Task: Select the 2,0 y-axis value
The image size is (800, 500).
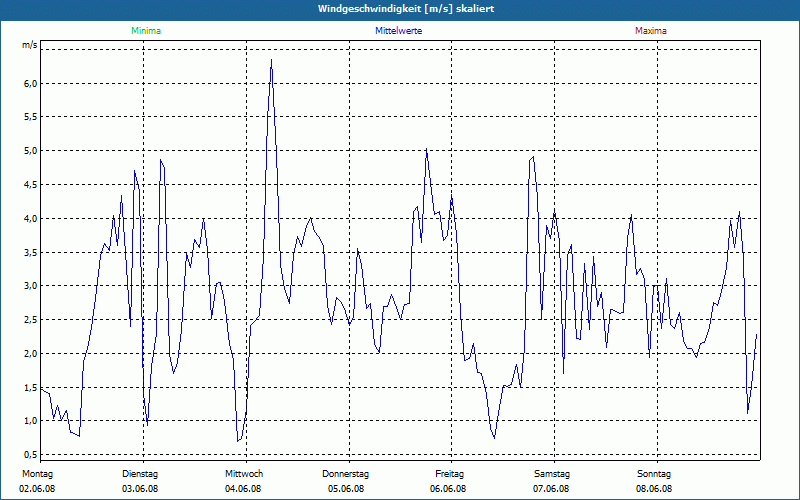Action: [31, 353]
